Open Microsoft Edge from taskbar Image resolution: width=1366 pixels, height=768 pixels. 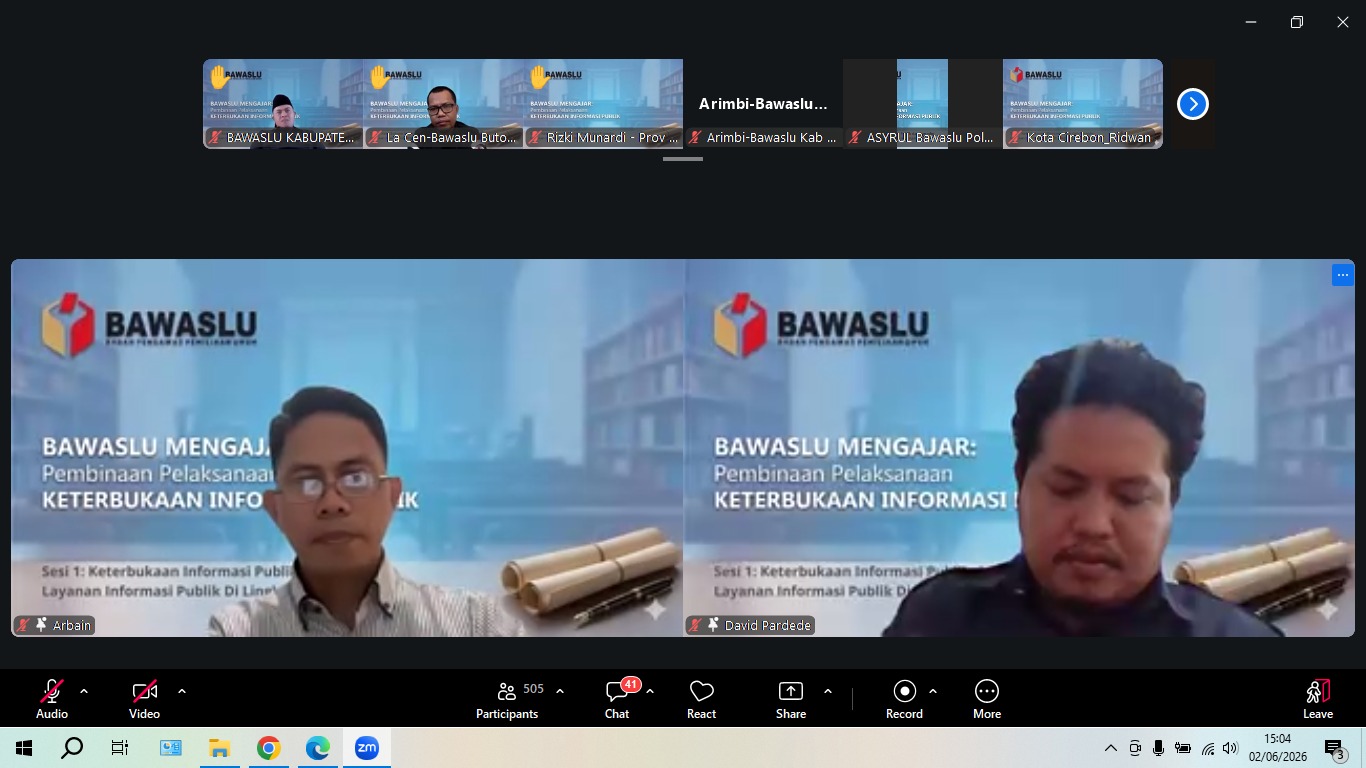(x=317, y=748)
